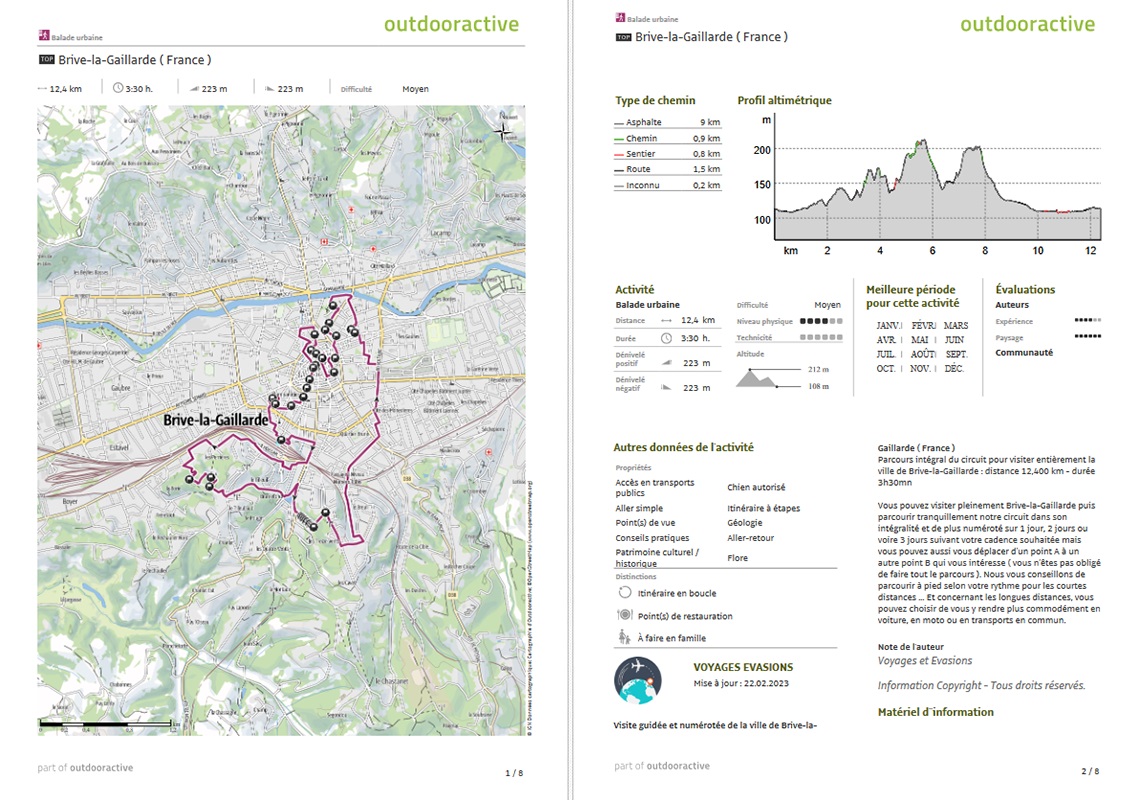The image size is (1140, 800).
Task: Click the Paysage rating dots
Action: click(1088, 336)
